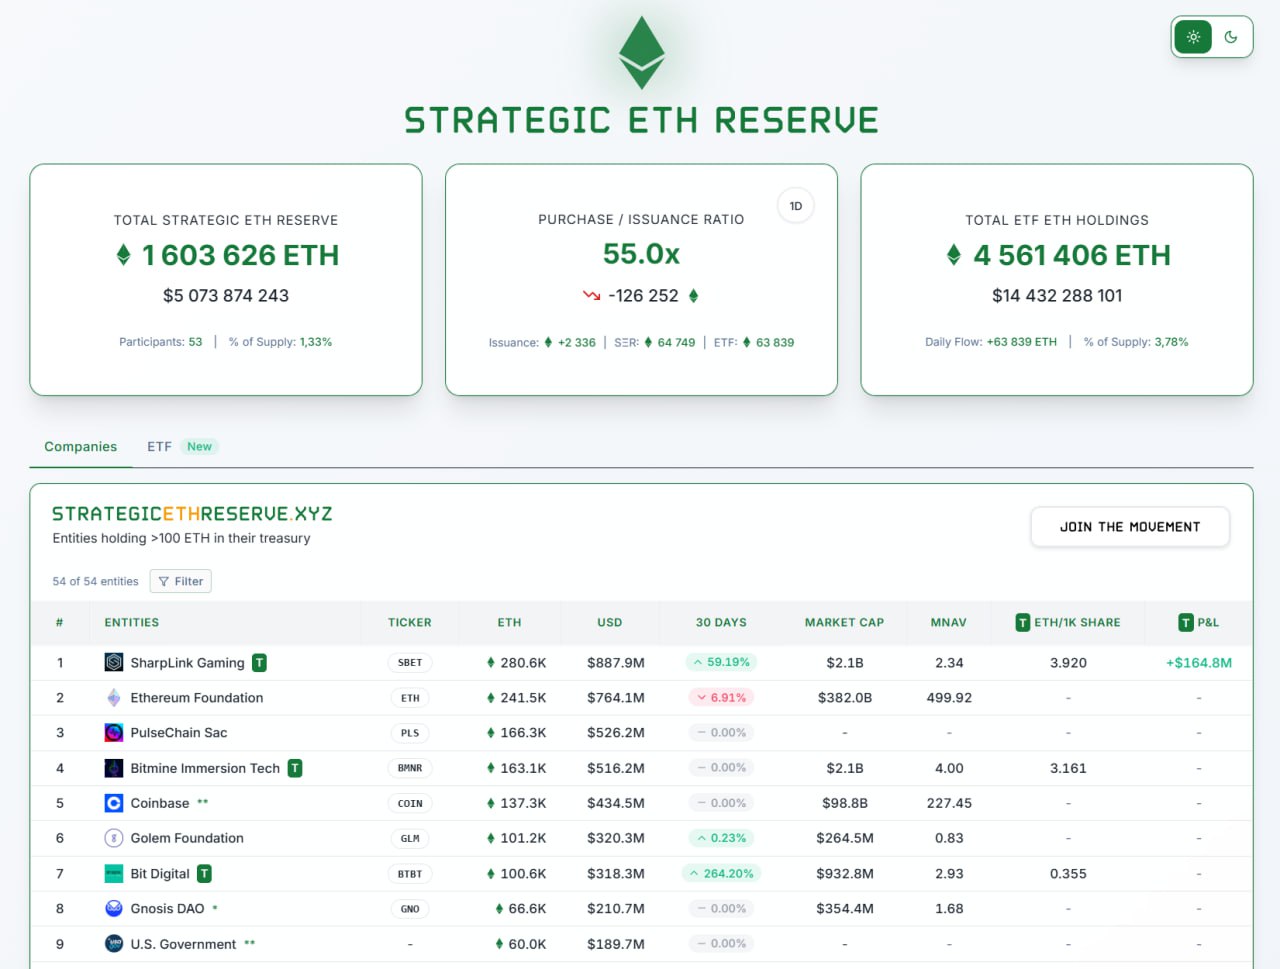
Task: Click the 54 of 54 entities count
Action: coord(95,581)
